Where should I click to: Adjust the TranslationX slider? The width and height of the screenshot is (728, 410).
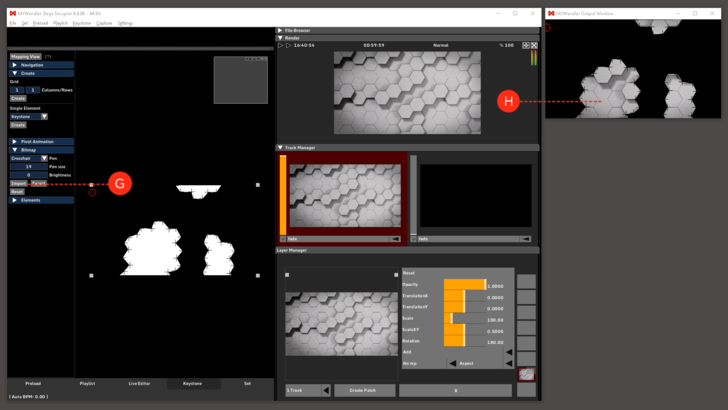465,296
